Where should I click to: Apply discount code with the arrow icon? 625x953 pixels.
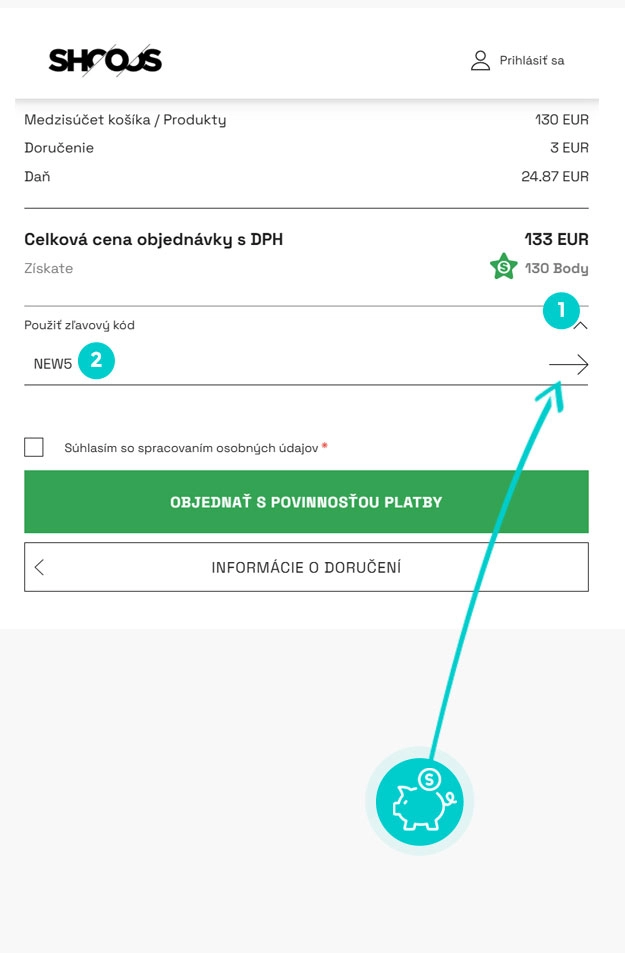(x=568, y=365)
